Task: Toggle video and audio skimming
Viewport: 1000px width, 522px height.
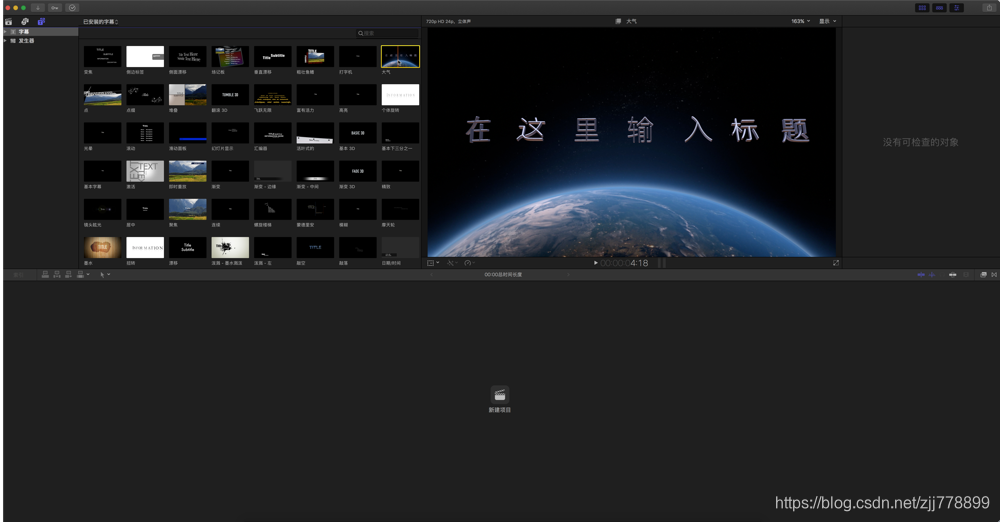Action: (x=921, y=274)
